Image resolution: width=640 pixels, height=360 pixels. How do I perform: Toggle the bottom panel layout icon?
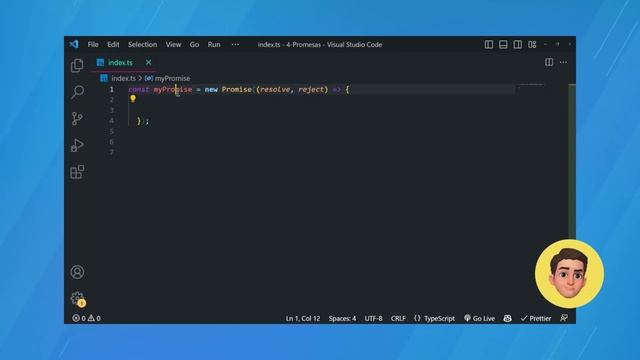click(x=503, y=44)
